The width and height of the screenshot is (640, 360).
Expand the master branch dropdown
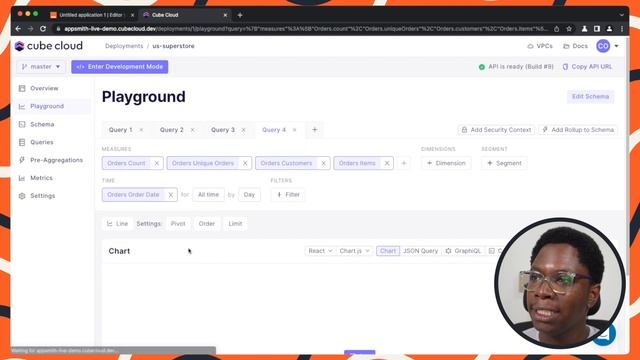[41, 67]
